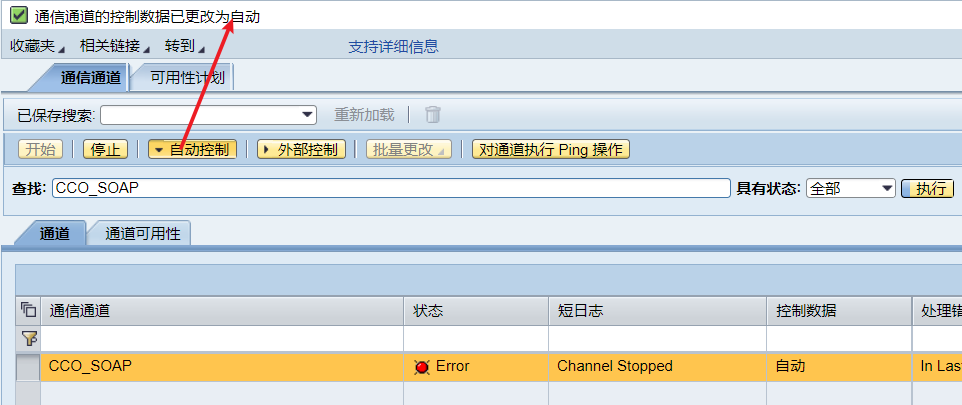Click the 通信通道 column filter field

(222, 338)
